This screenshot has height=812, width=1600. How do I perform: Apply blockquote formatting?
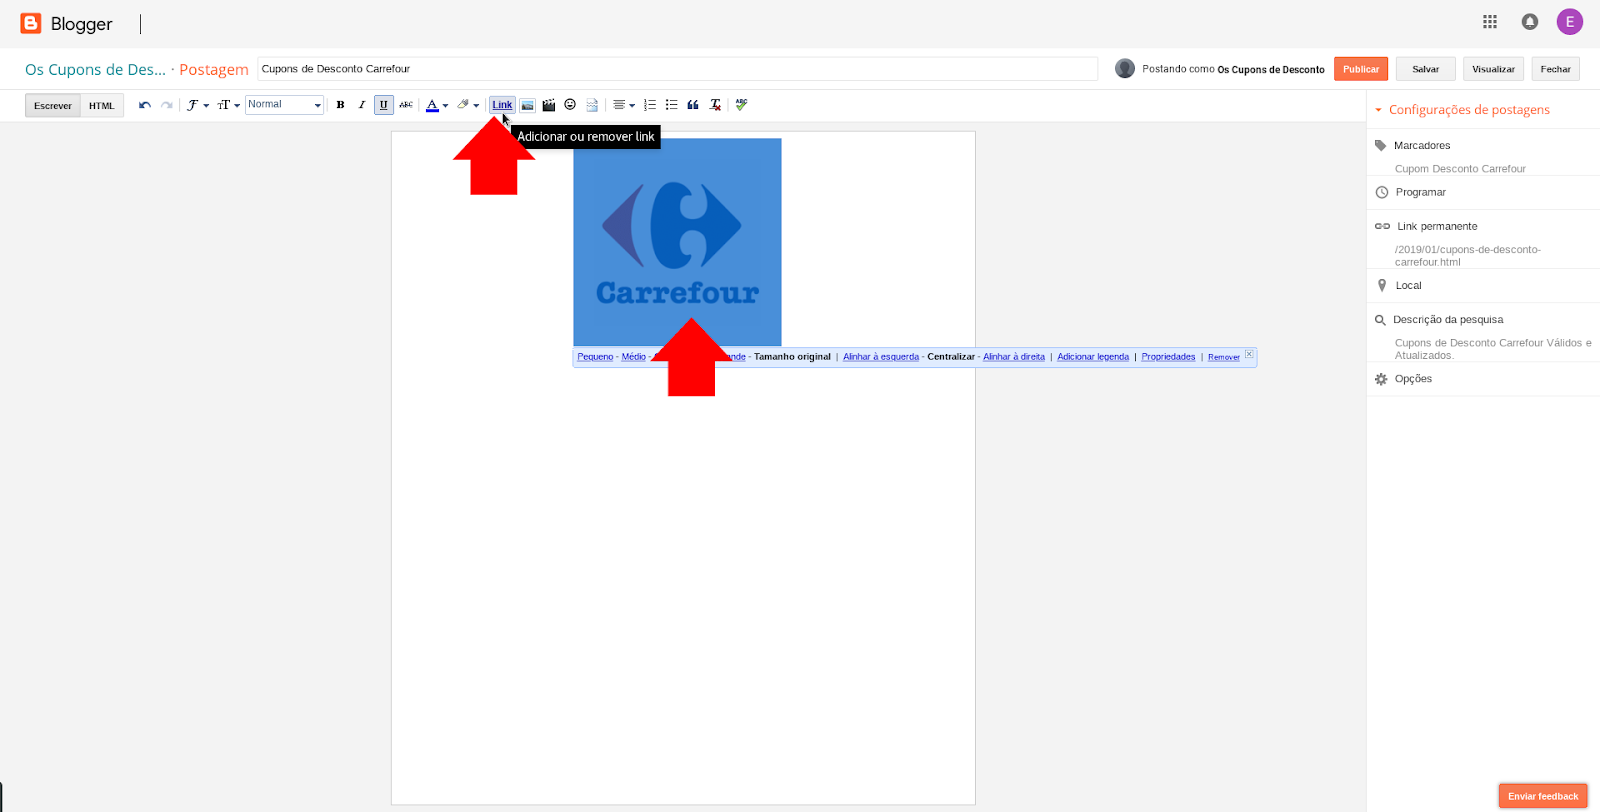(693, 105)
